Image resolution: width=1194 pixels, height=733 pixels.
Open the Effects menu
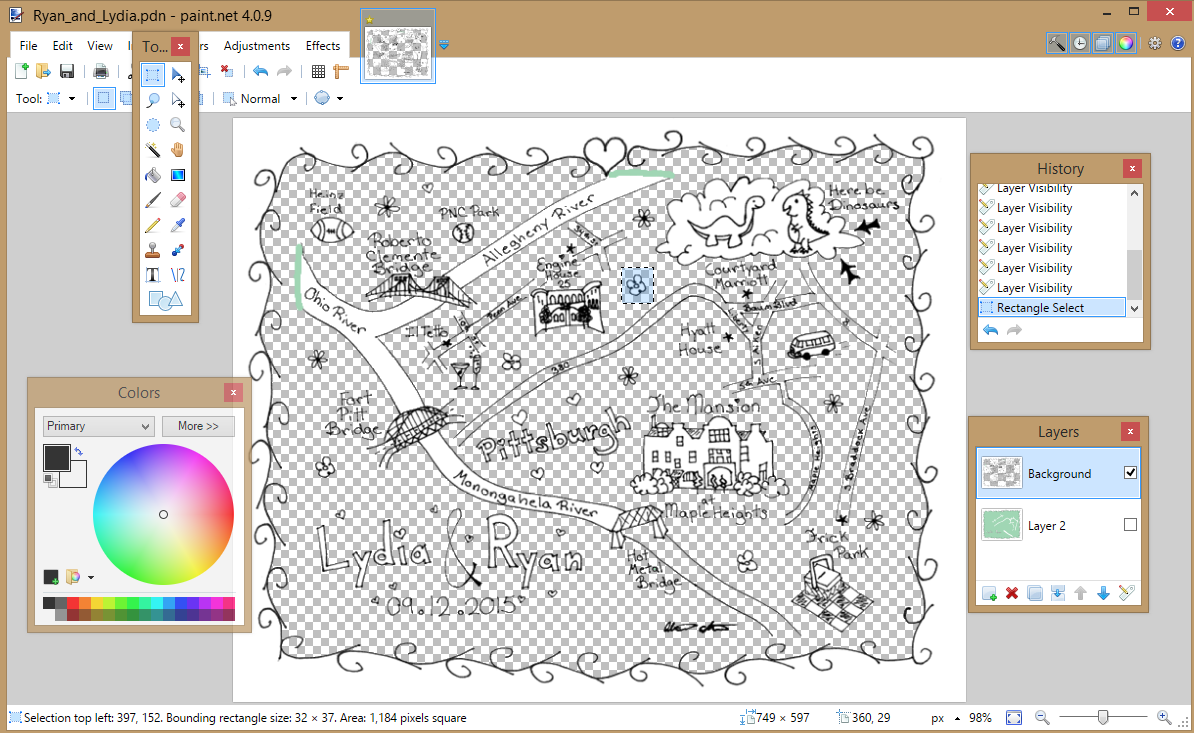click(322, 45)
